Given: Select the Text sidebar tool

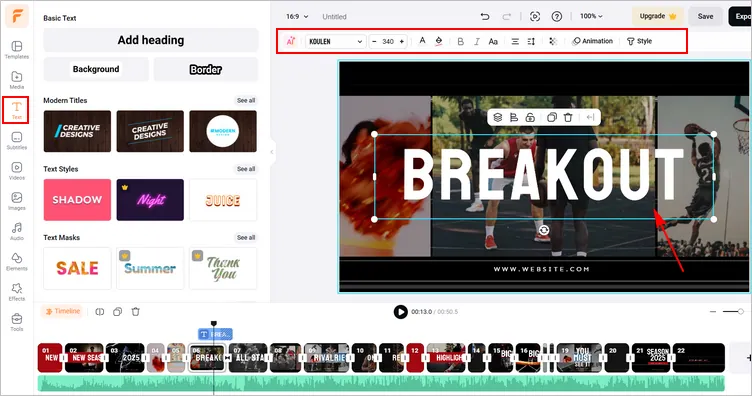Looking at the screenshot, I should pos(16,110).
